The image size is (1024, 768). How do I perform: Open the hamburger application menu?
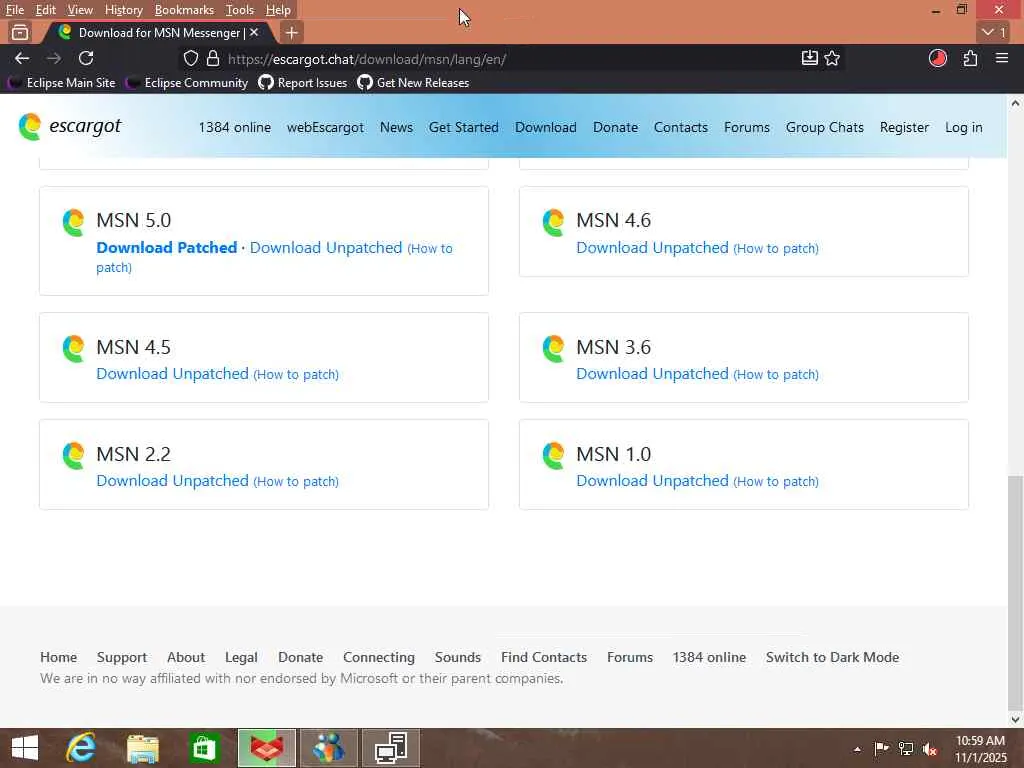coord(1002,58)
